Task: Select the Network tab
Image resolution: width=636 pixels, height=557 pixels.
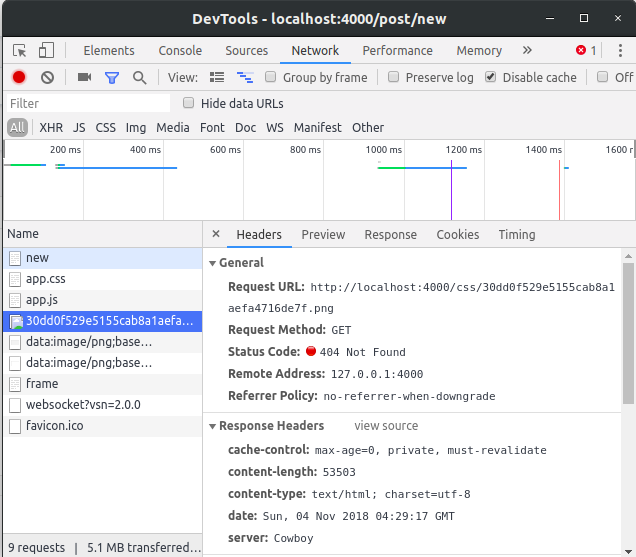Action: tap(315, 50)
